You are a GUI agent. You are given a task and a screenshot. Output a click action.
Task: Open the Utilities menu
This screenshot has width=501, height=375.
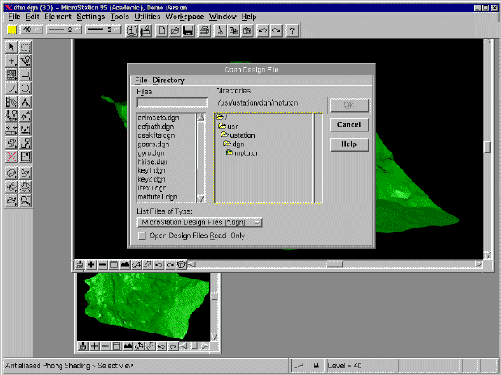(x=147, y=17)
